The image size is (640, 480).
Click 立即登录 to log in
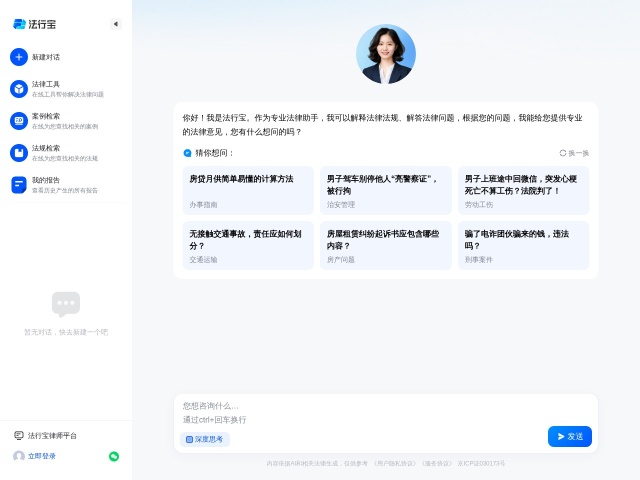[x=42, y=456]
